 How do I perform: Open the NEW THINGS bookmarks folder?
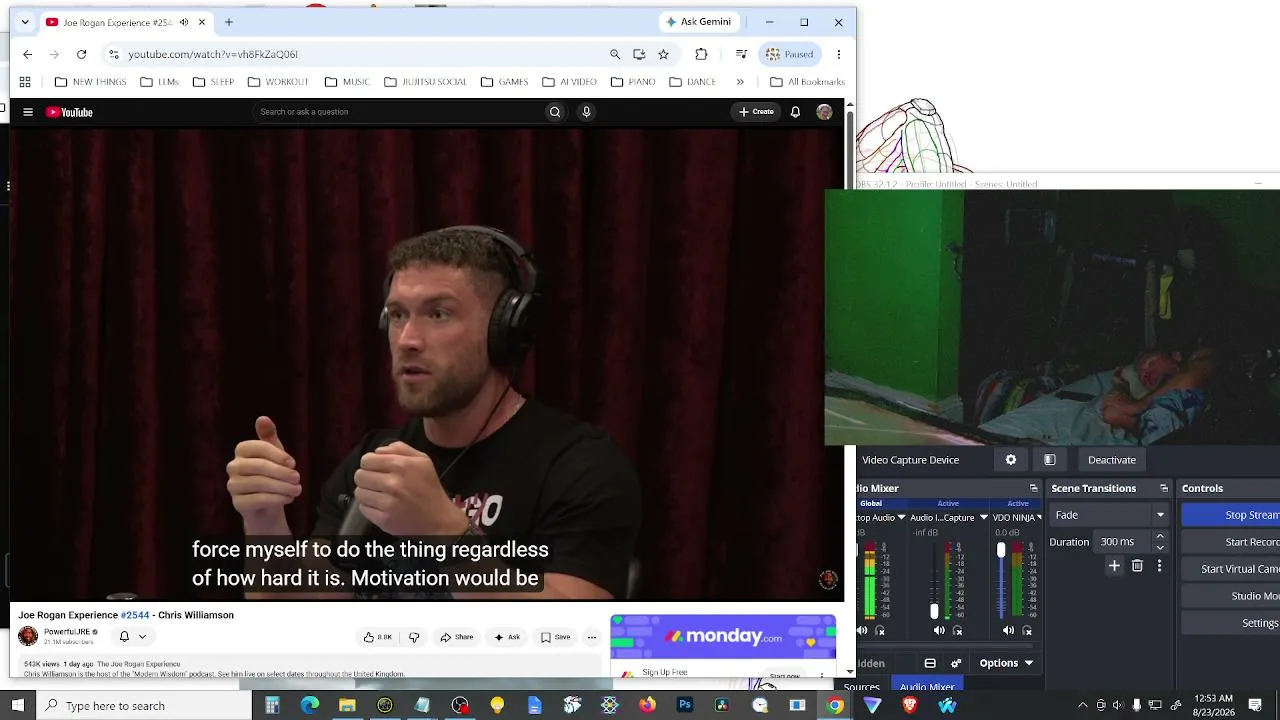(x=90, y=82)
